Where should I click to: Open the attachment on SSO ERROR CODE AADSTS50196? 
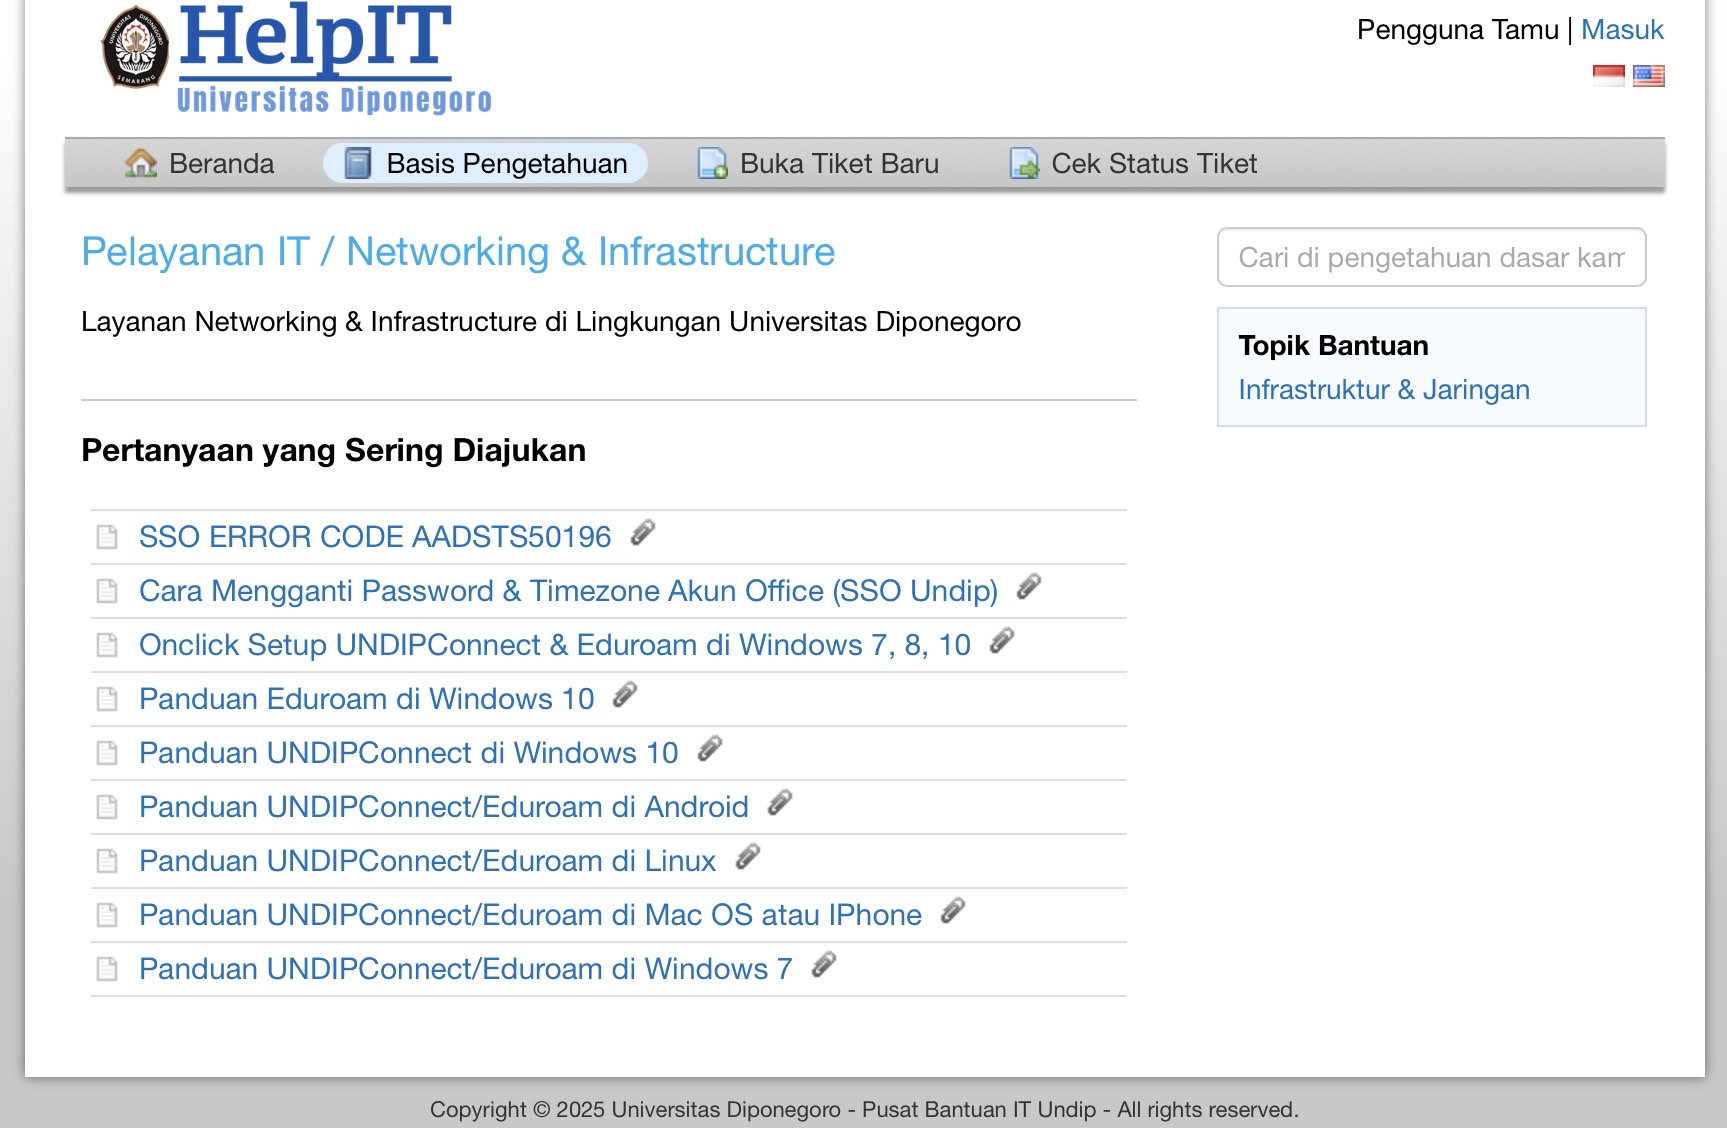pos(644,533)
